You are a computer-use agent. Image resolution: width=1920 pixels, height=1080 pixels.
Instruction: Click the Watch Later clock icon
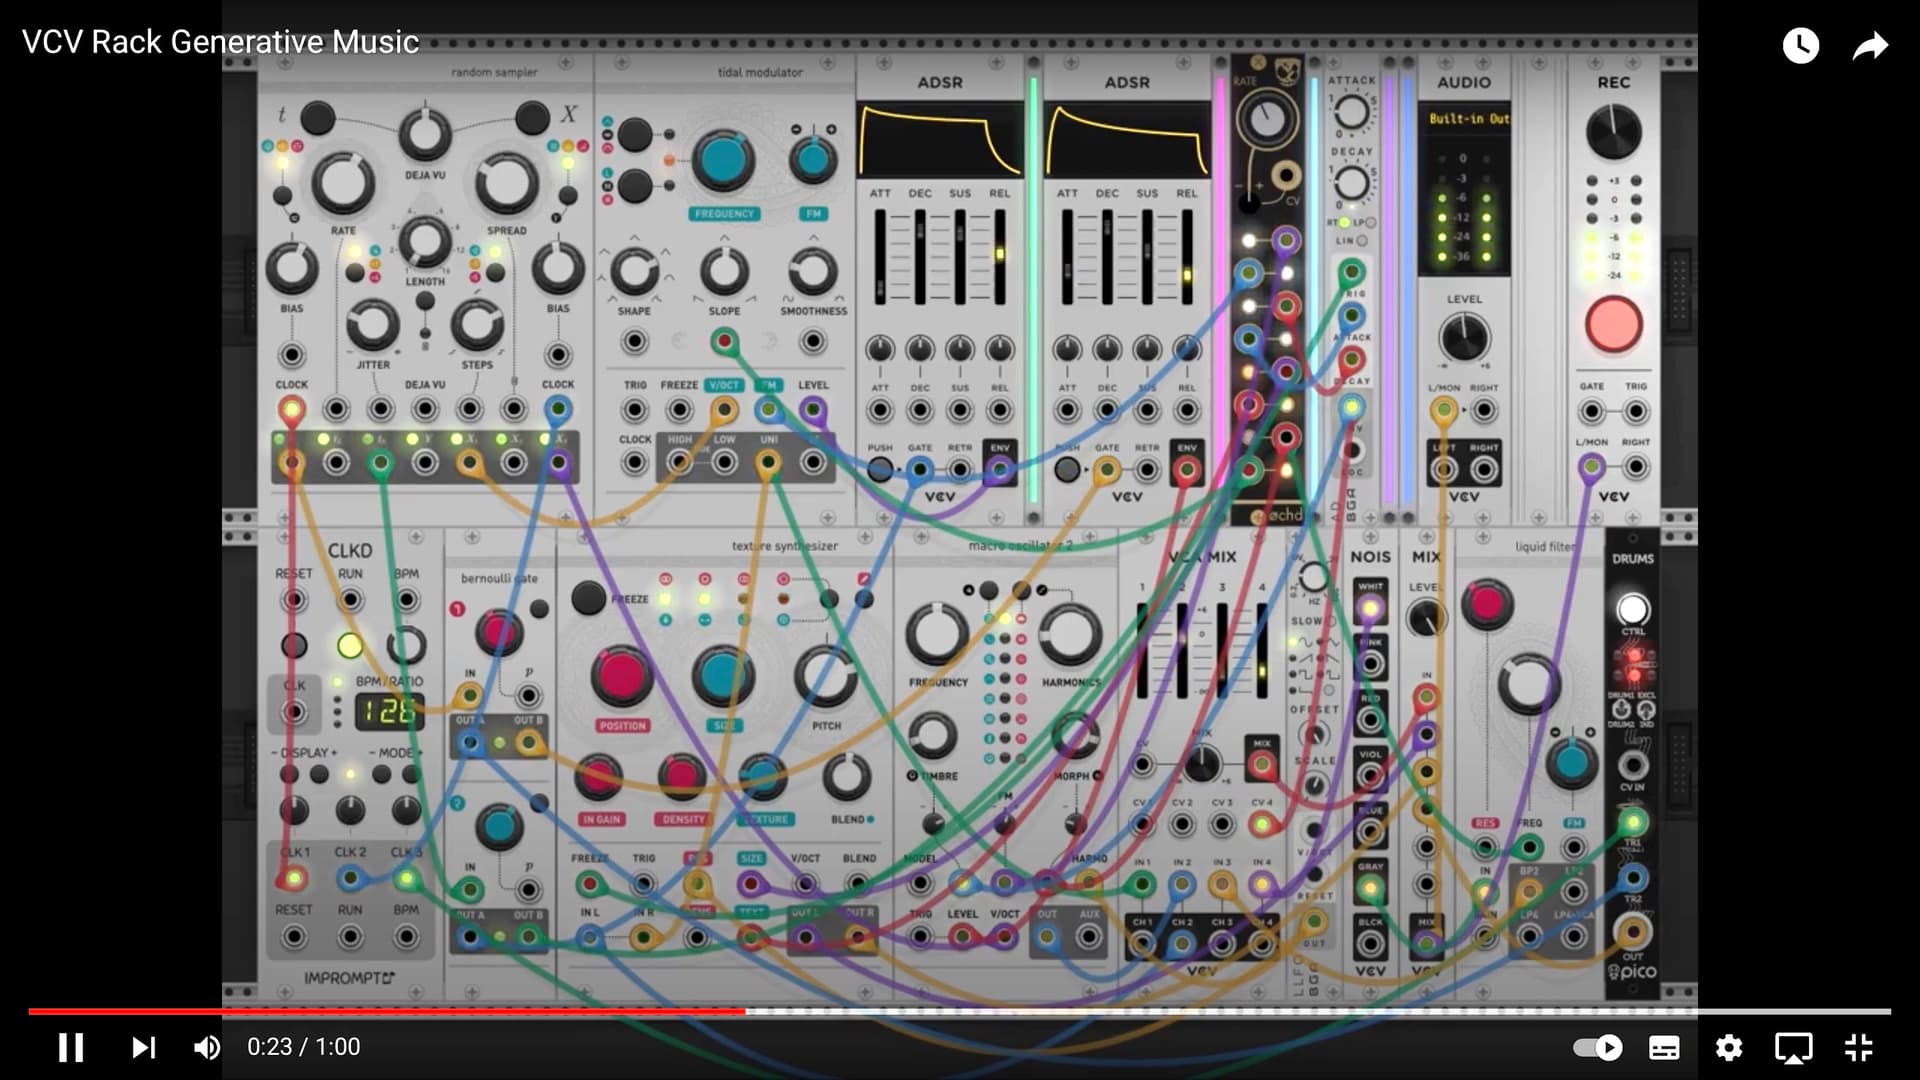1800,45
